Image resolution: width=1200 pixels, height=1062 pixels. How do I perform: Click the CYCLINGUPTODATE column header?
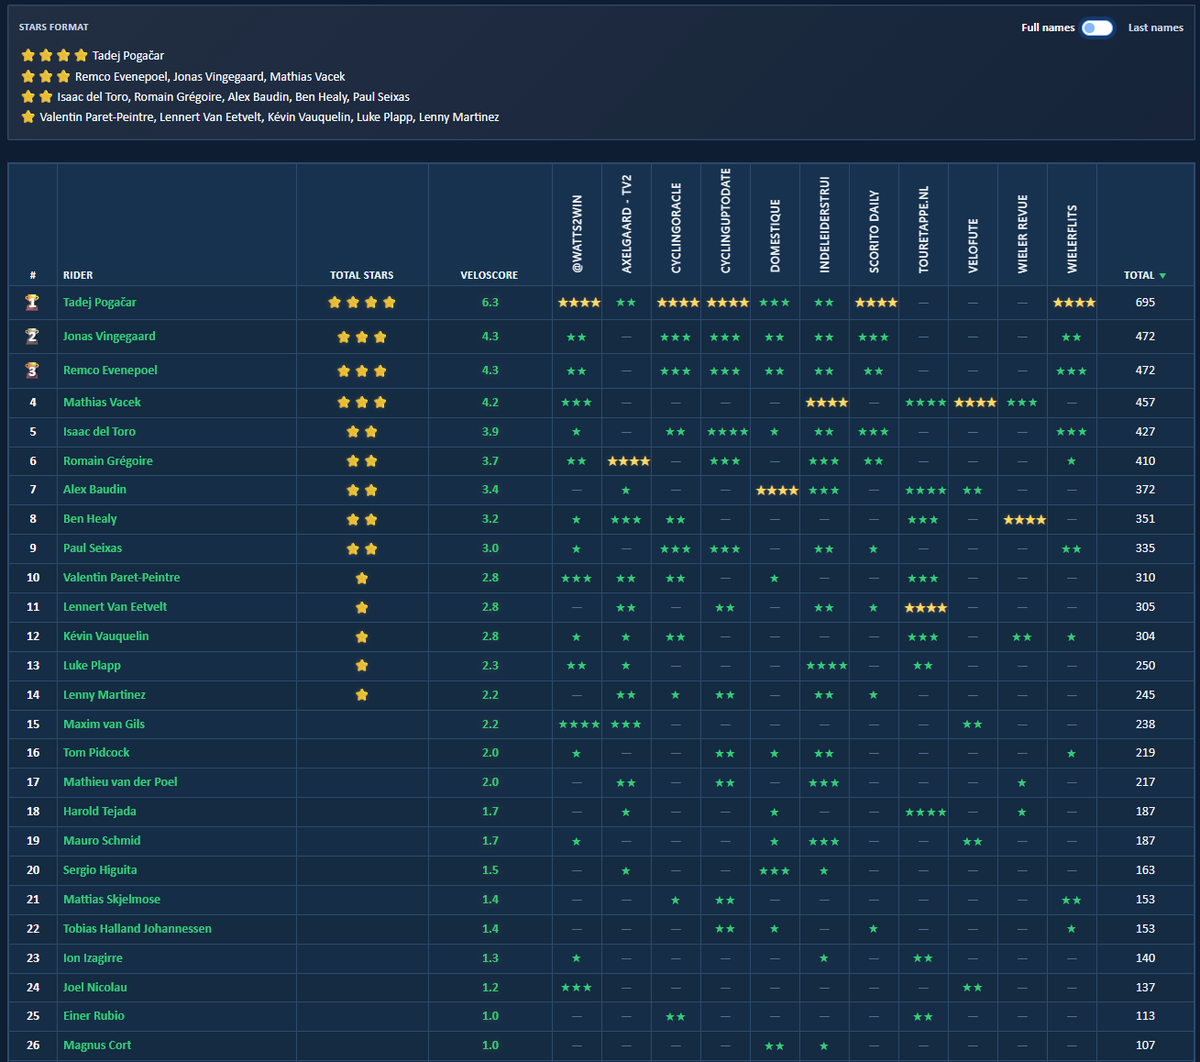[x=726, y=220]
